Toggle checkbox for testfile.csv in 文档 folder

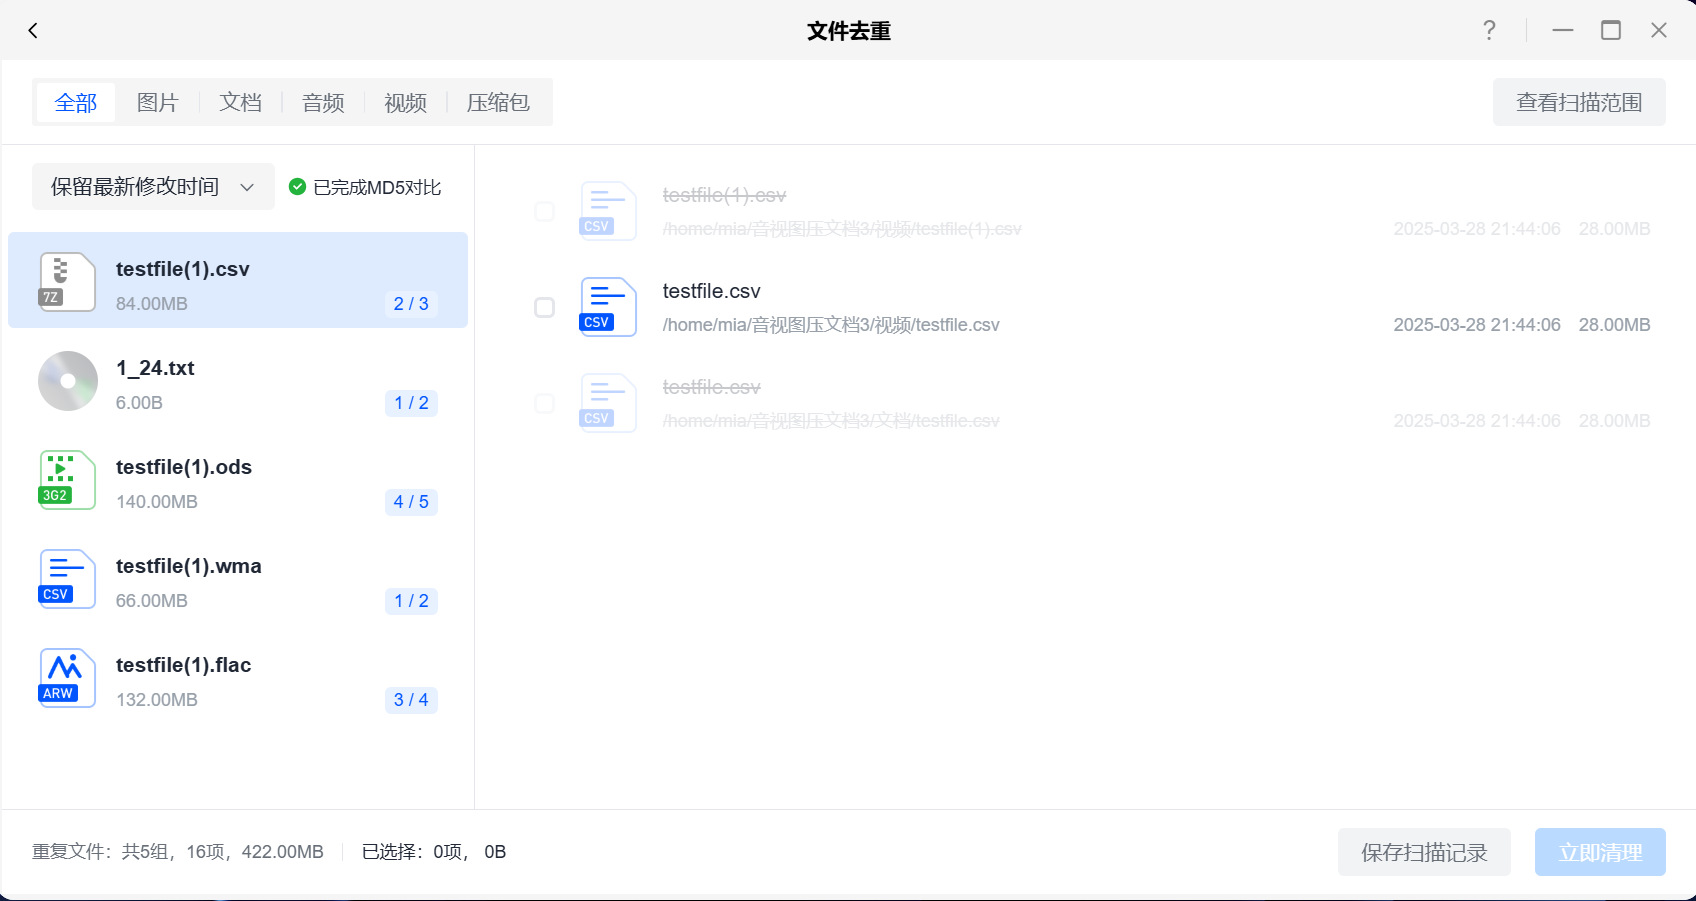[545, 403]
